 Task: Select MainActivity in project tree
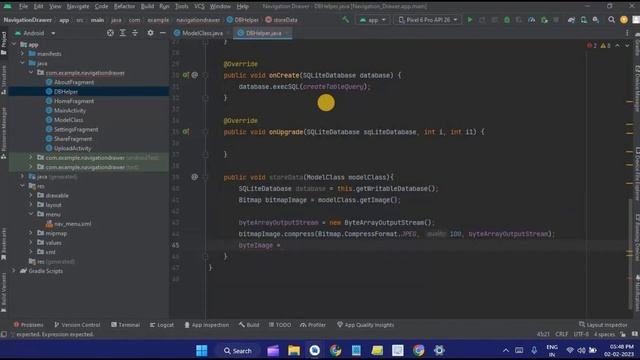click(x=70, y=110)
